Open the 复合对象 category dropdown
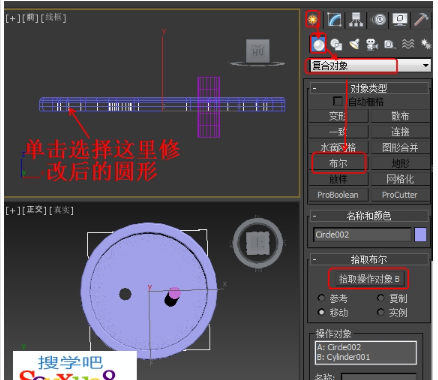438x380 pixels. [369, 65]
